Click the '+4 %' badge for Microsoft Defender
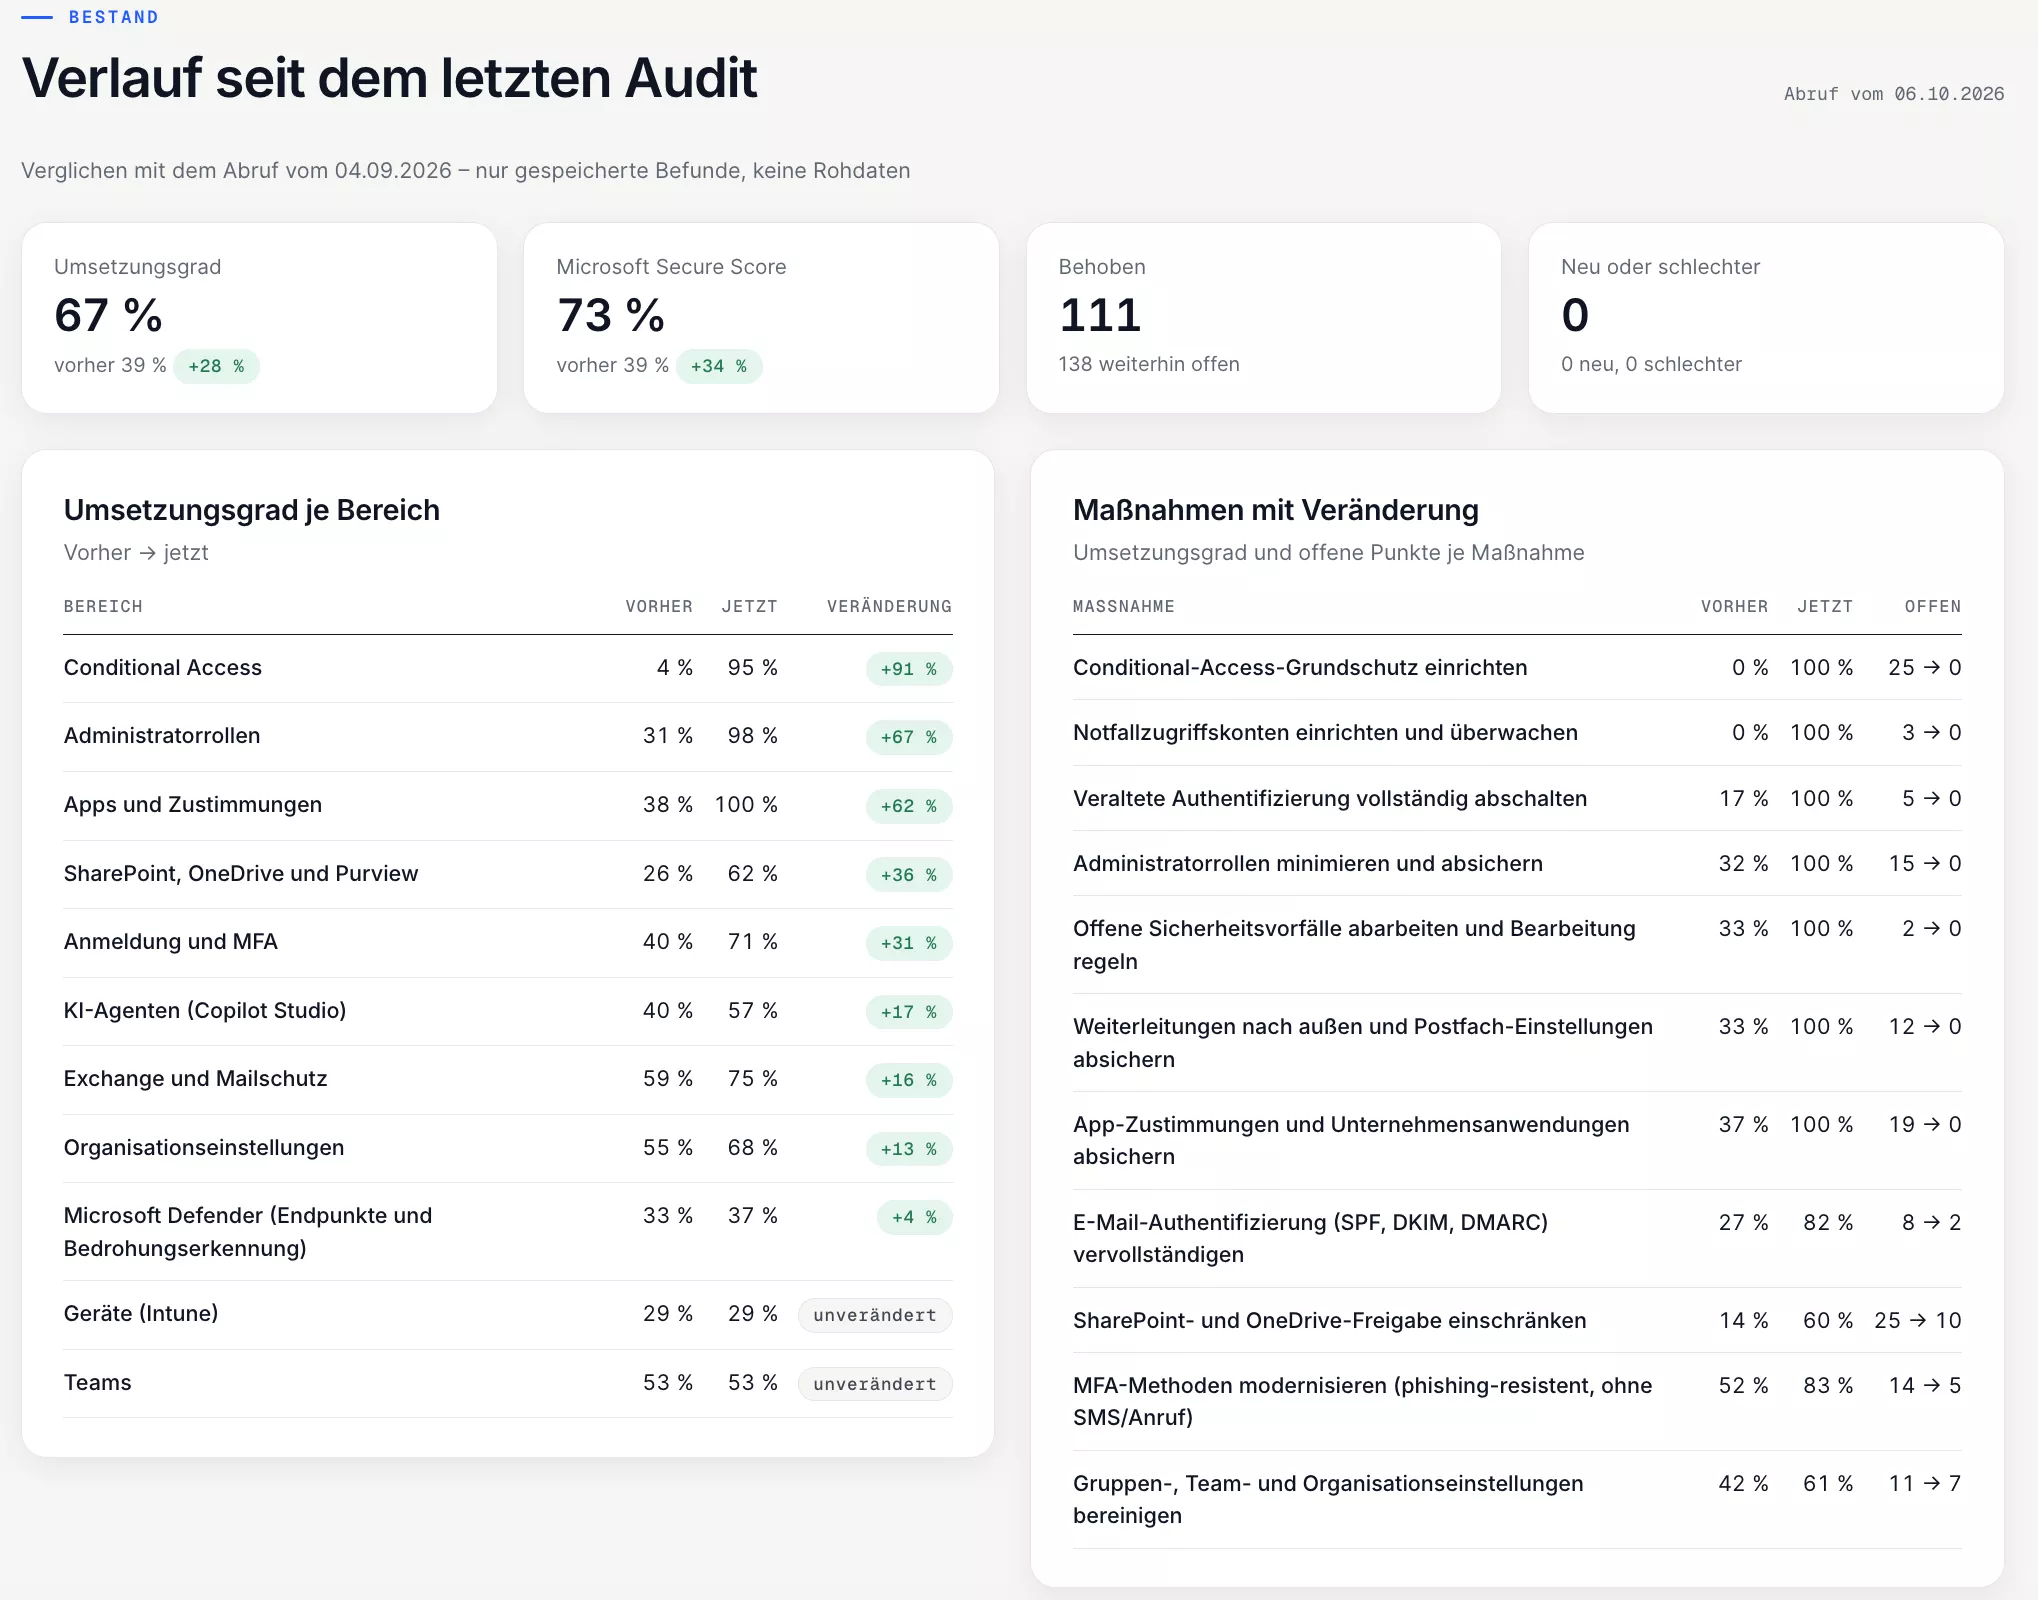 click(915, 1217)
